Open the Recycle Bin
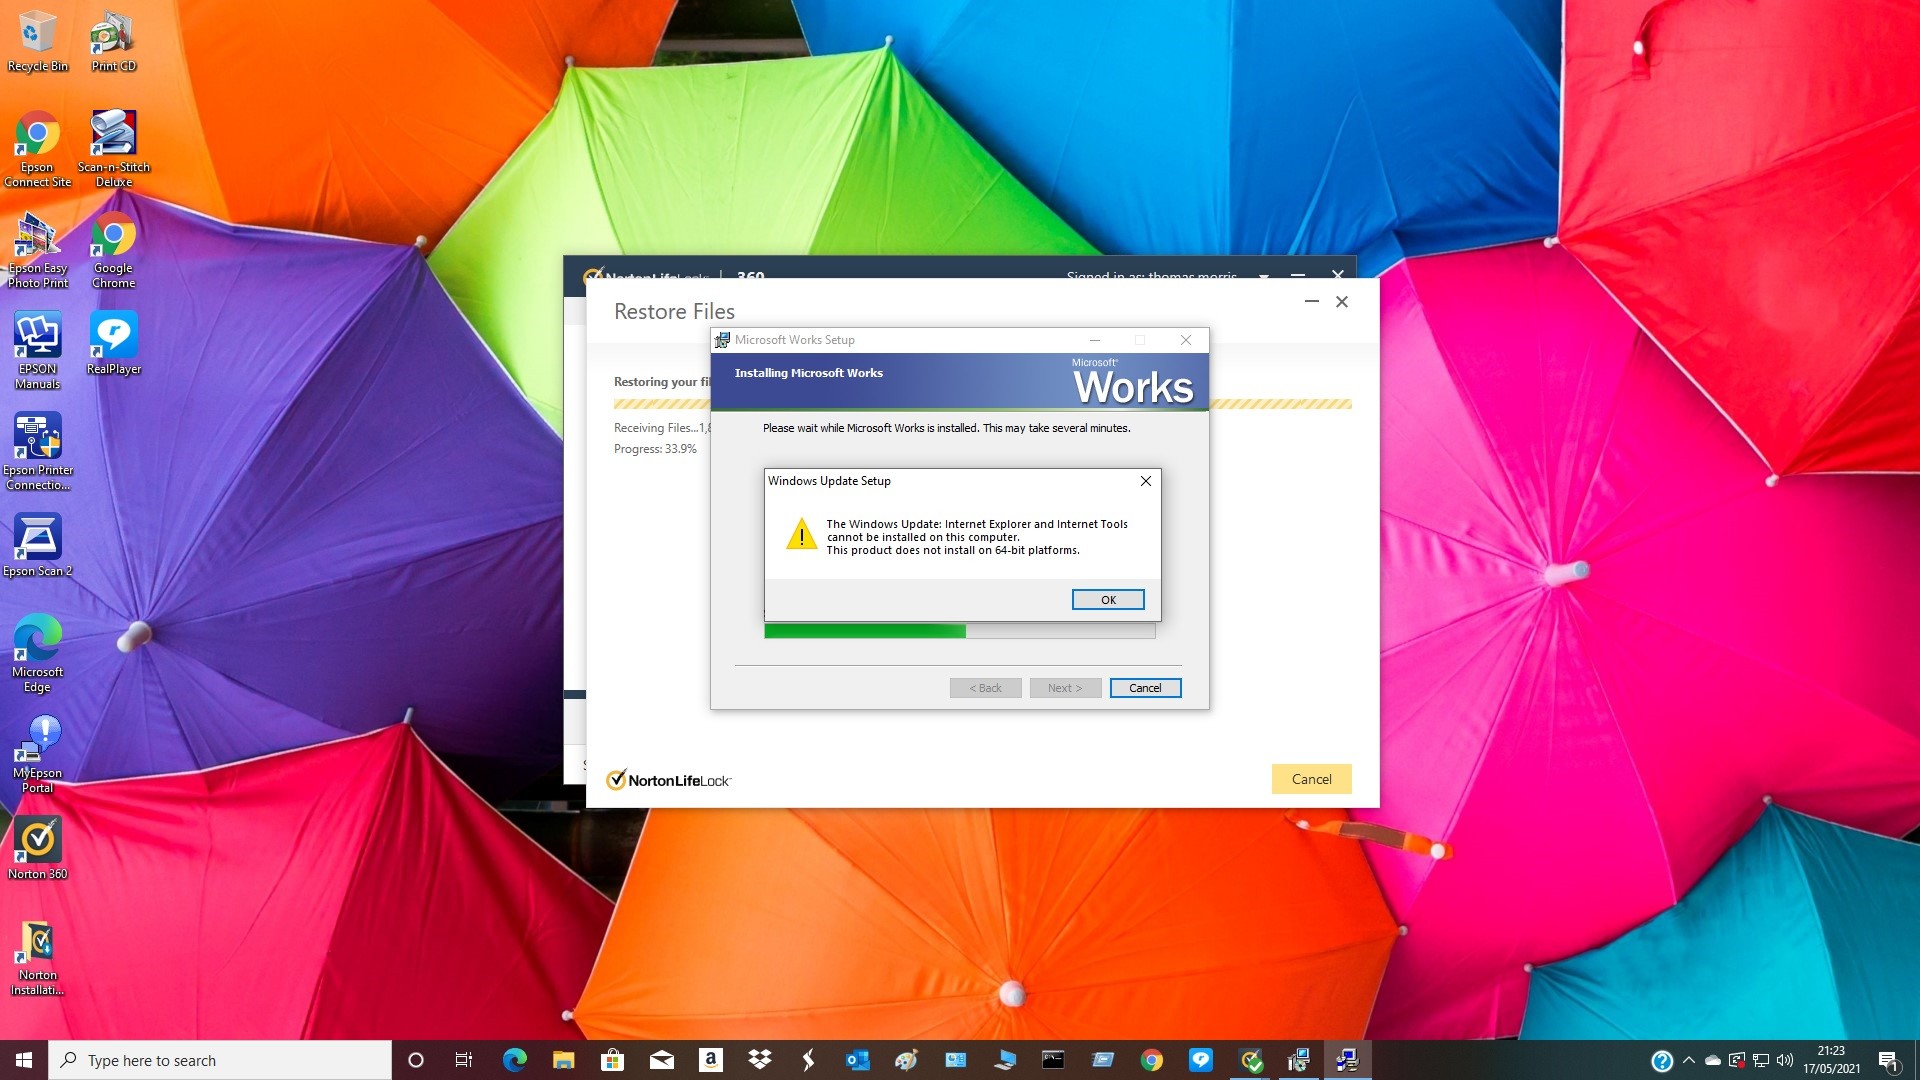Viewport: 1920px width, 1080px height. point(38,33)
